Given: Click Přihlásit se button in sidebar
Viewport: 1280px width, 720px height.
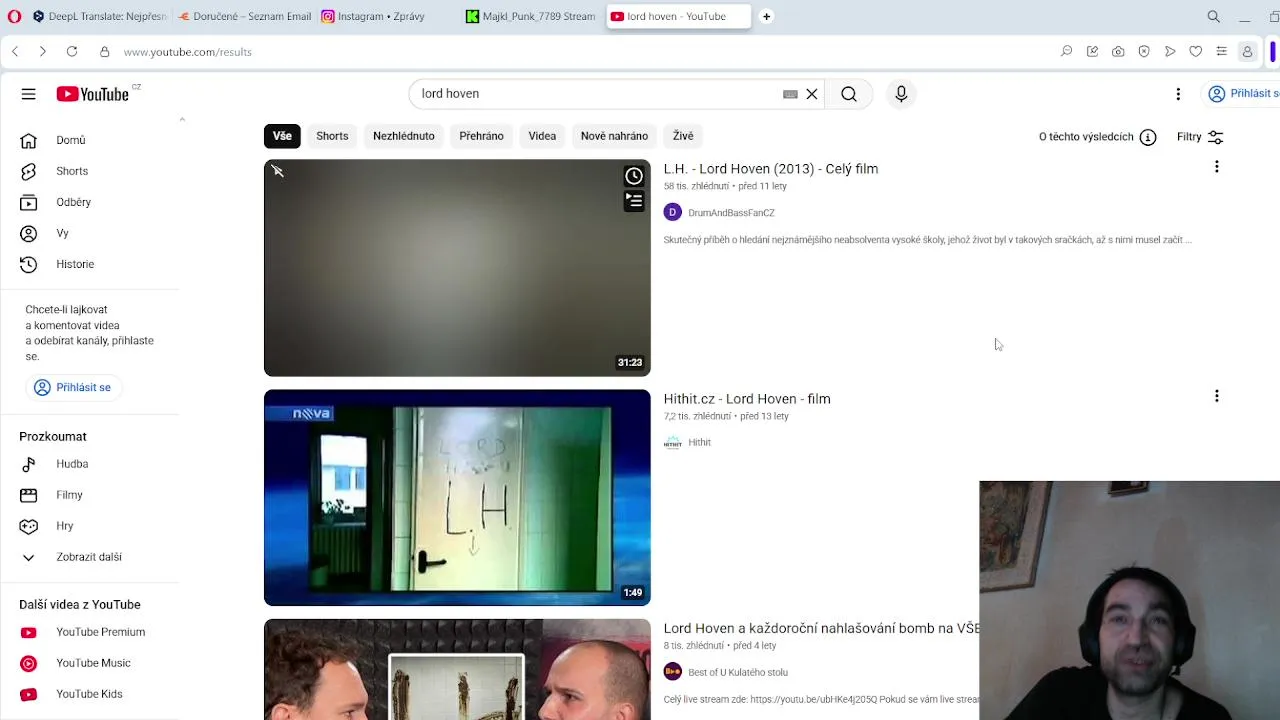Looking at the screenshot, I should (72, 387).
